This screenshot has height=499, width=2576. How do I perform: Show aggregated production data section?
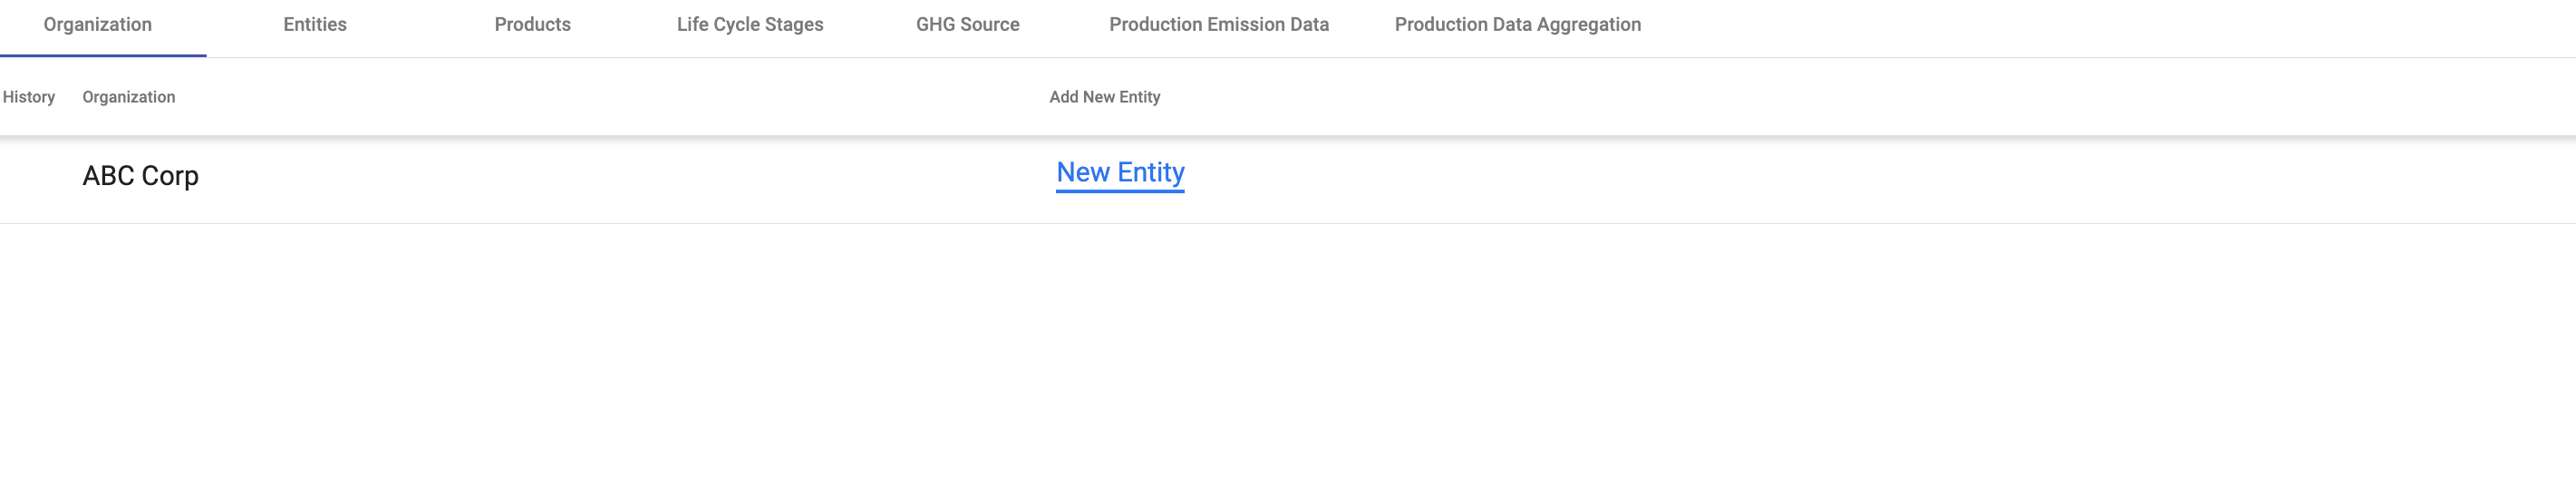pyautogui.click(x=1517, y=25)
